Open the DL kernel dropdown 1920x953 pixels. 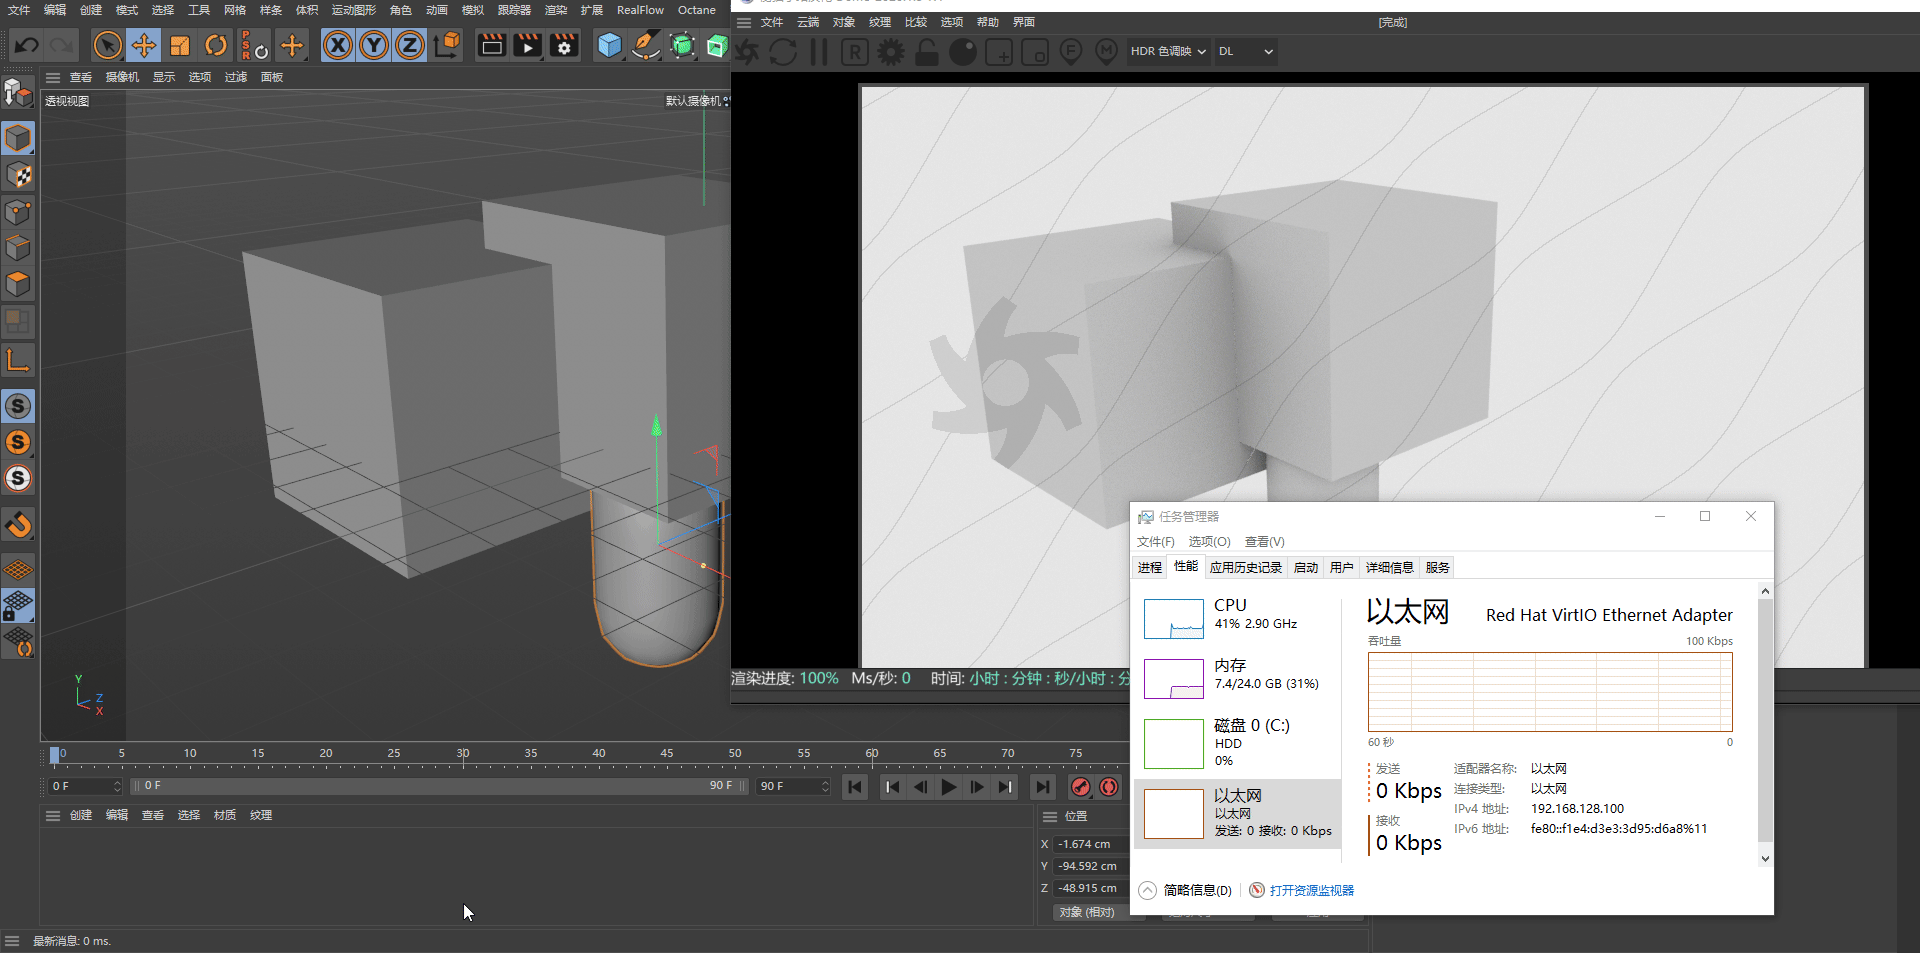1245,51
